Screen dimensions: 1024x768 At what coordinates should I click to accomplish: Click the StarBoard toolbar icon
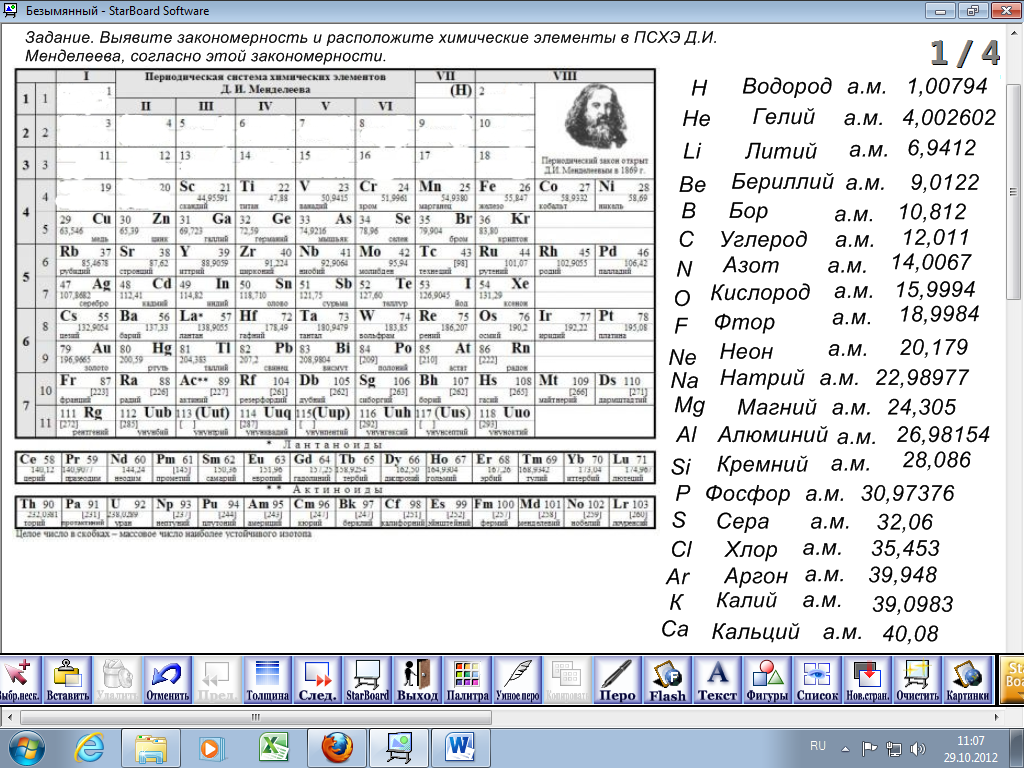368,680
